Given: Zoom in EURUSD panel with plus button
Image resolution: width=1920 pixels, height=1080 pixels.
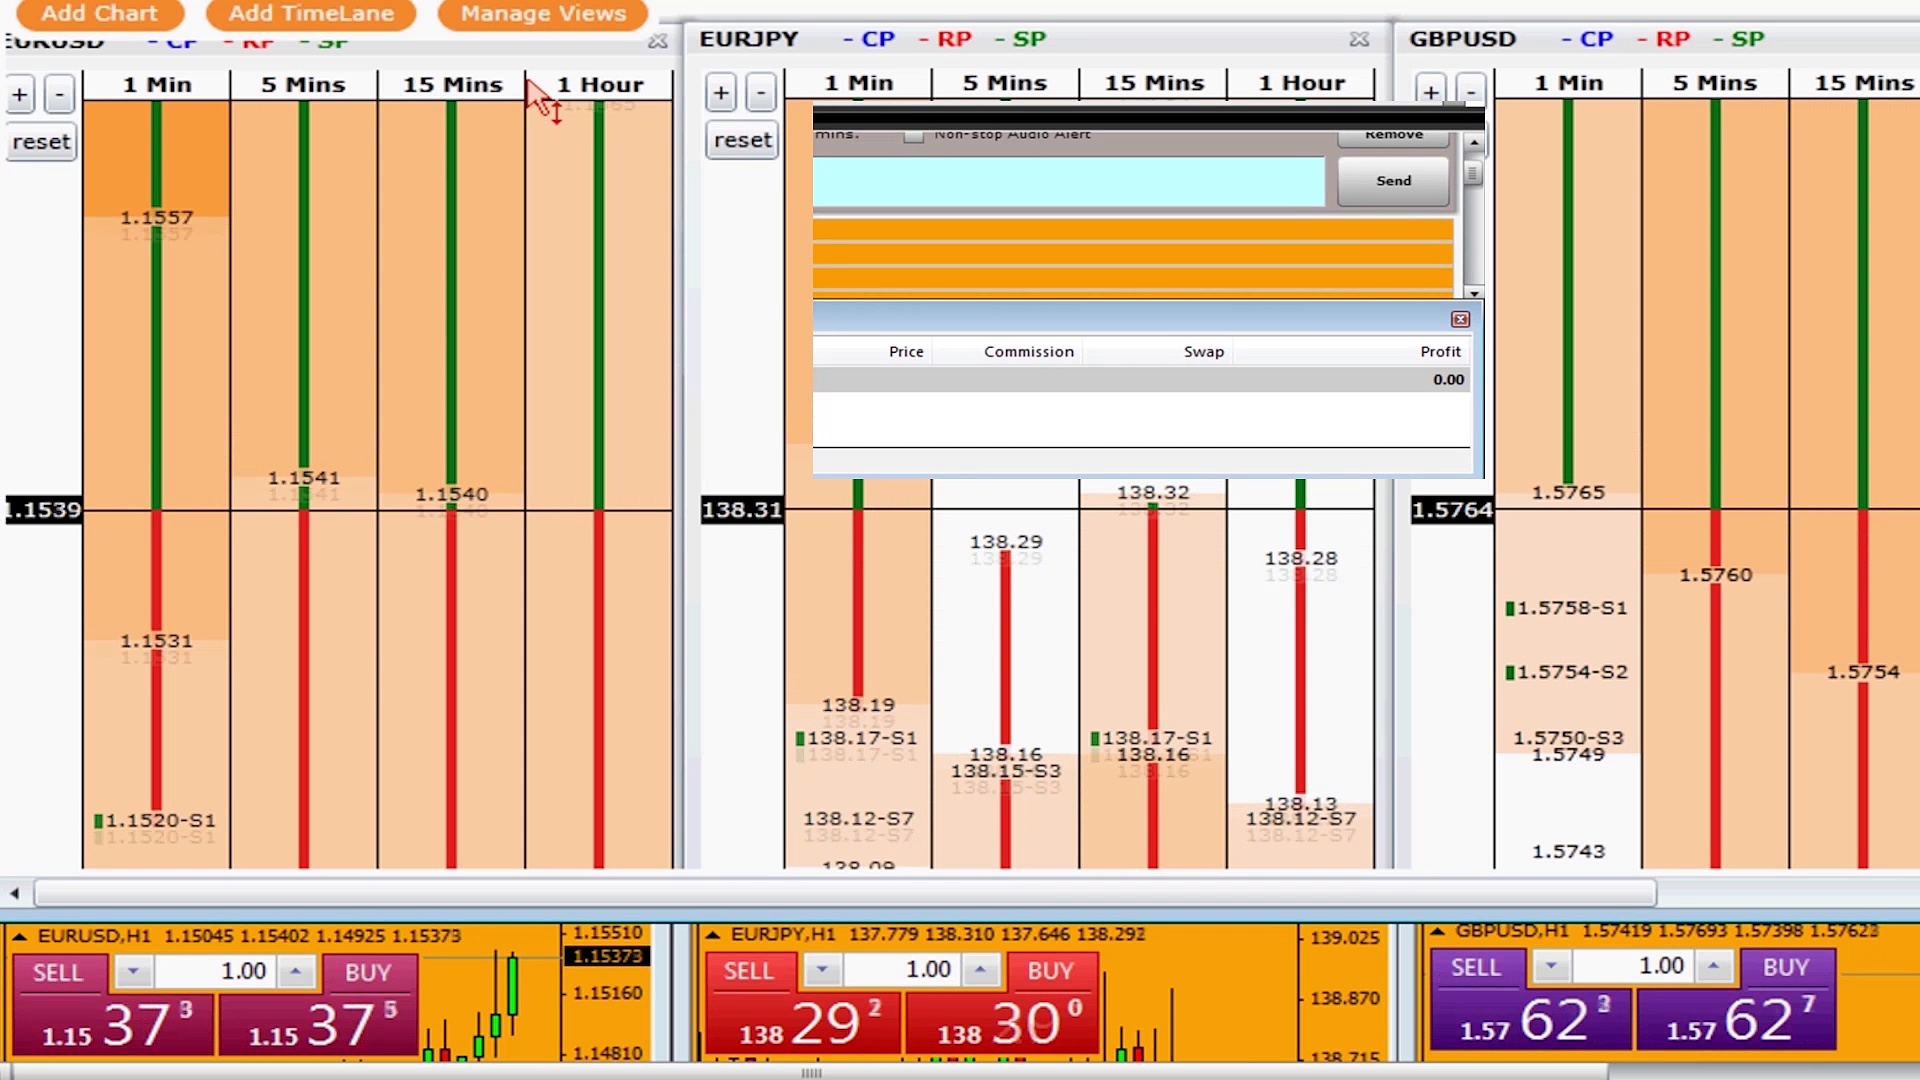Looking at the screenshot, I should [20, 95].
